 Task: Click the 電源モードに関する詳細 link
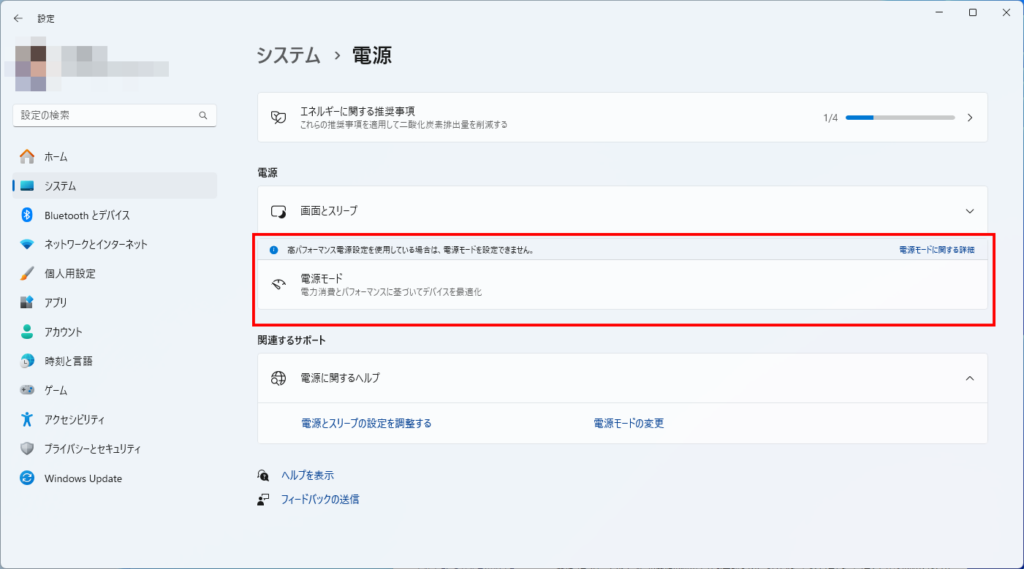pos(936,250)
